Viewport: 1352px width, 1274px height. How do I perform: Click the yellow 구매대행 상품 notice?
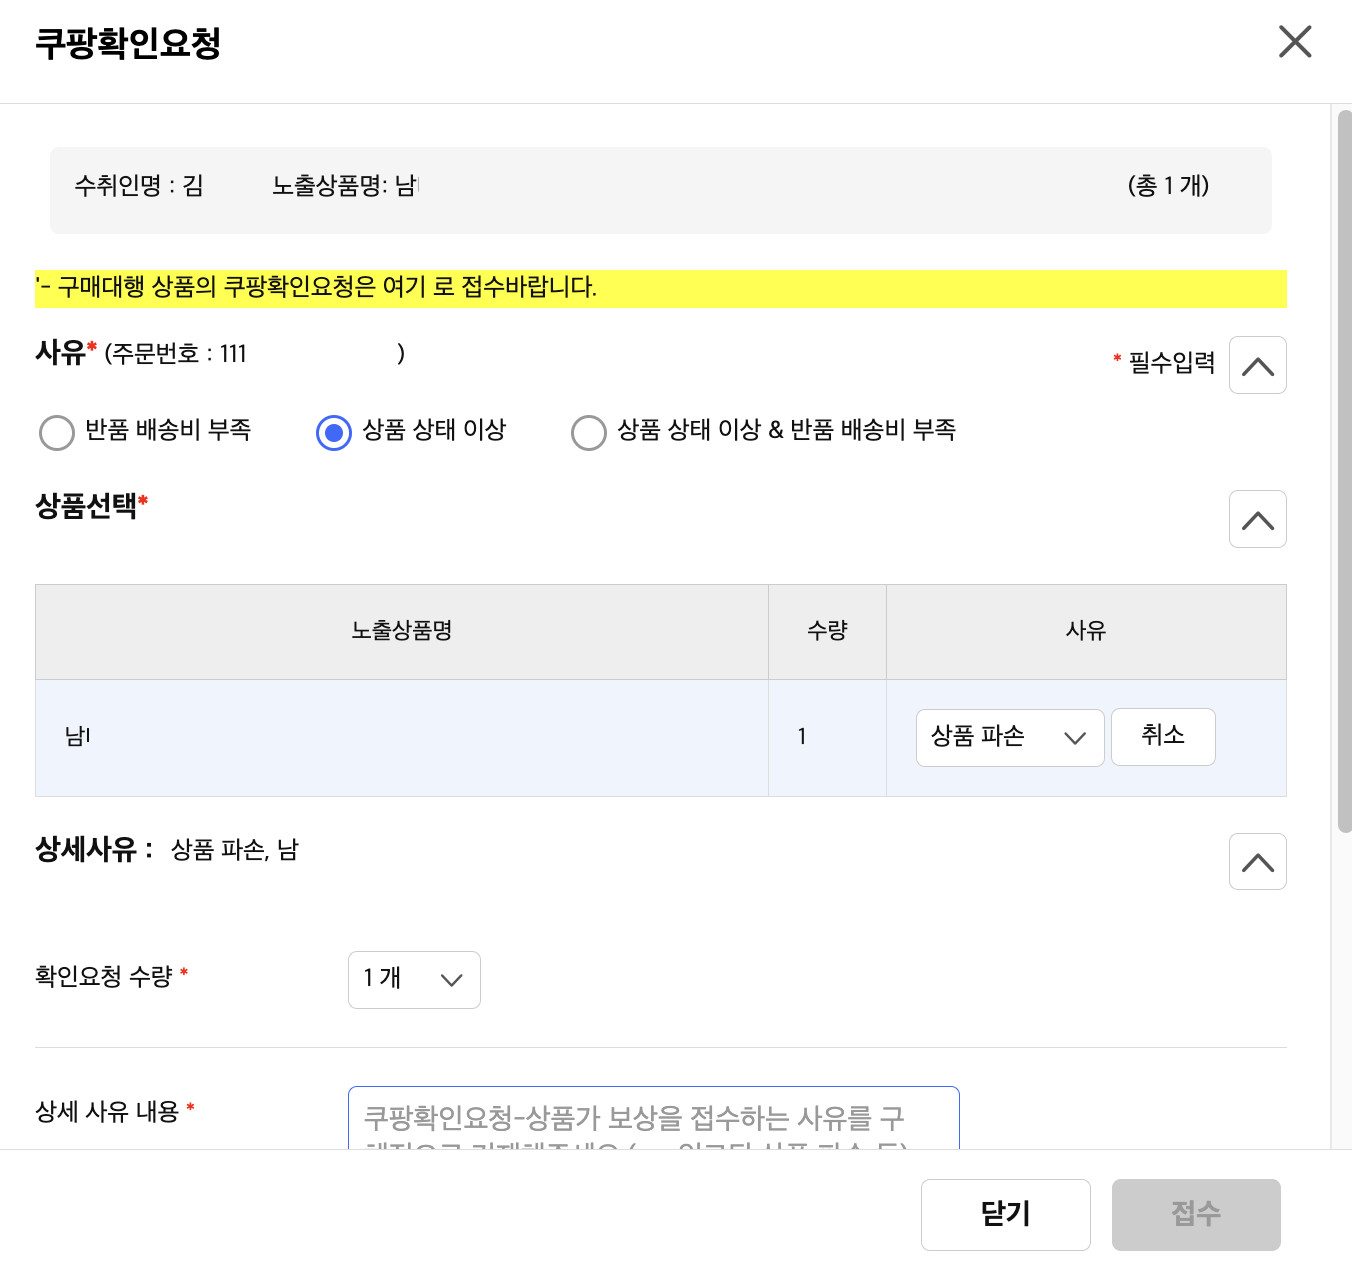click(661, 288)
